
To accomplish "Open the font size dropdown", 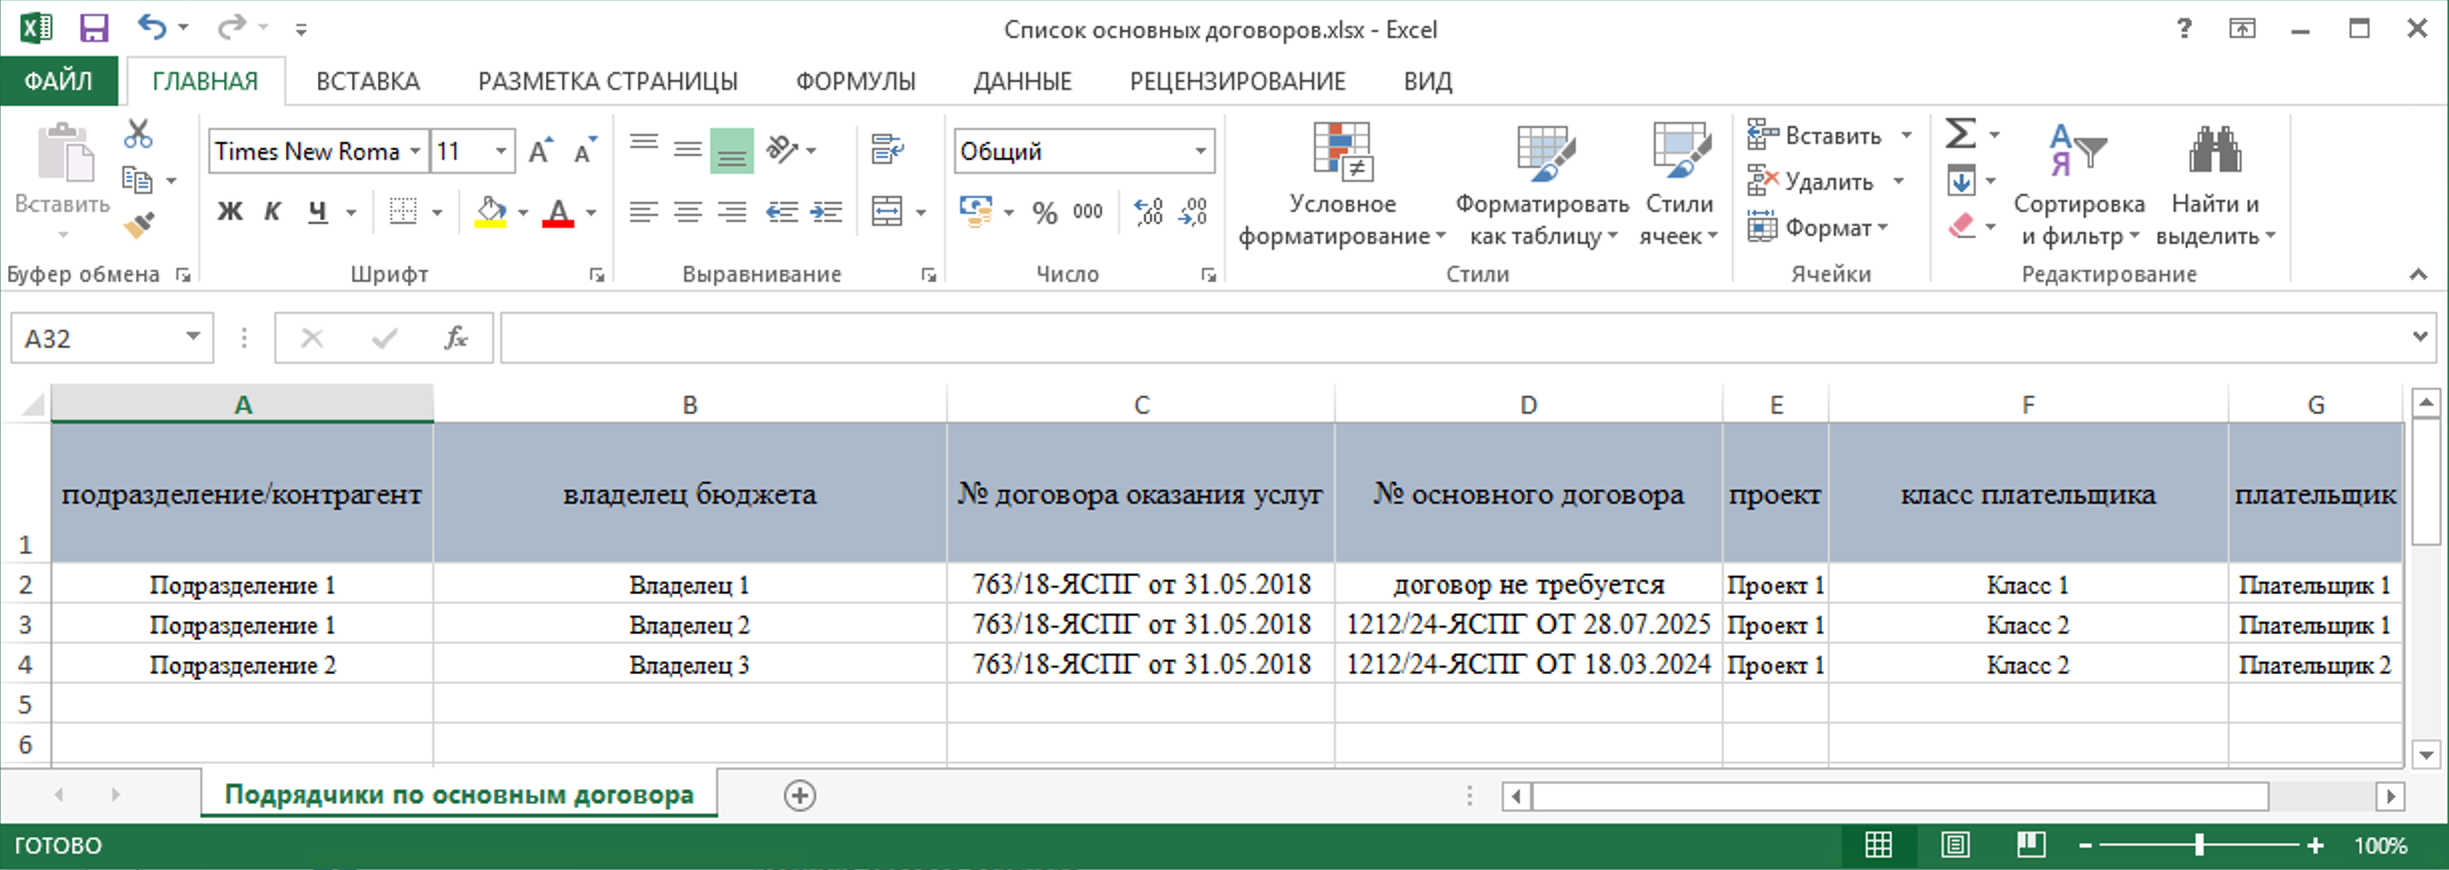I will pyautogui.click(x=501, y=151).
